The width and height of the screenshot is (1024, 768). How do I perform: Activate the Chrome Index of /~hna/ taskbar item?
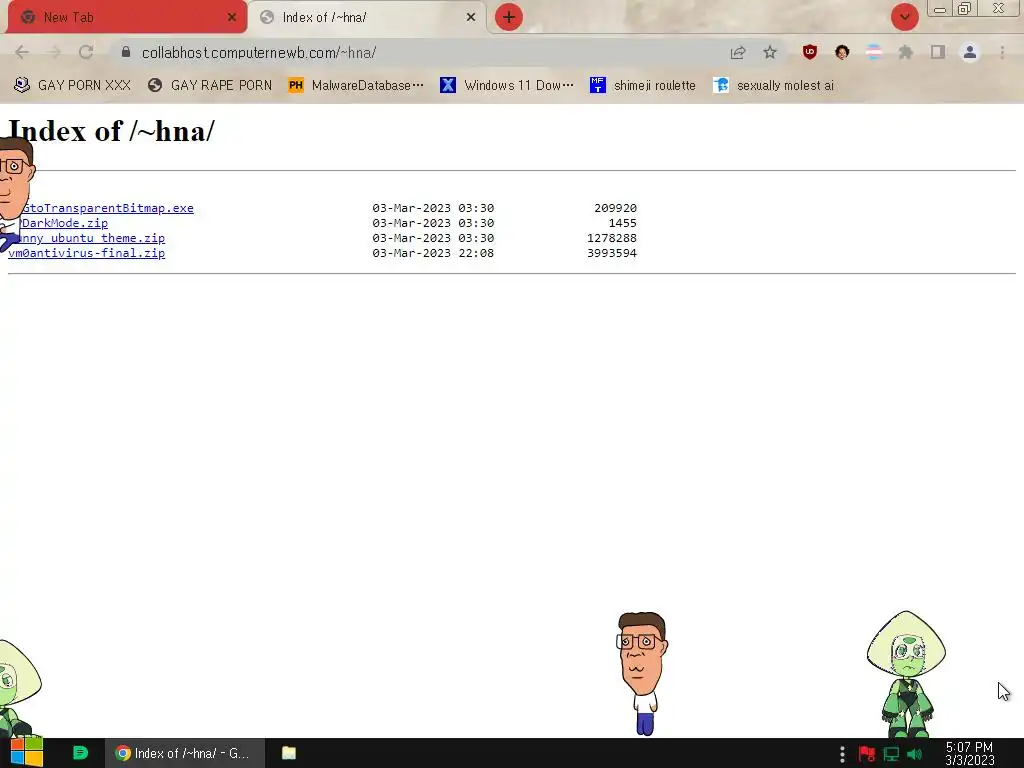point(185,753)
